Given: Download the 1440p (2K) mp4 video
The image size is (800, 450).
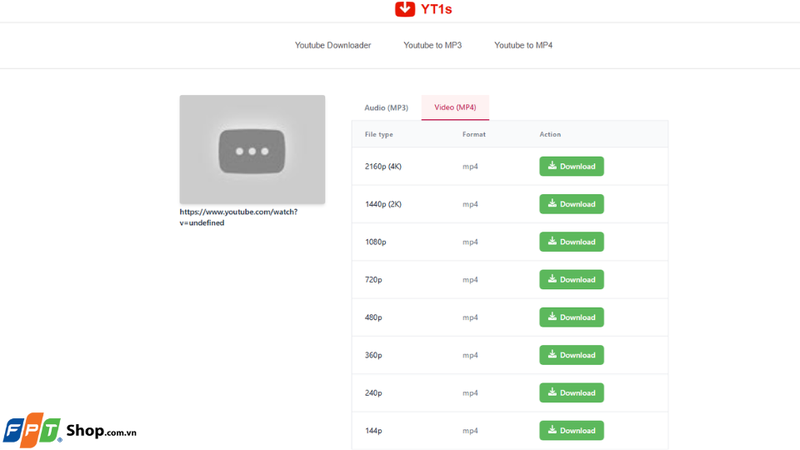Looking at the screenshot, I should 571,204.
